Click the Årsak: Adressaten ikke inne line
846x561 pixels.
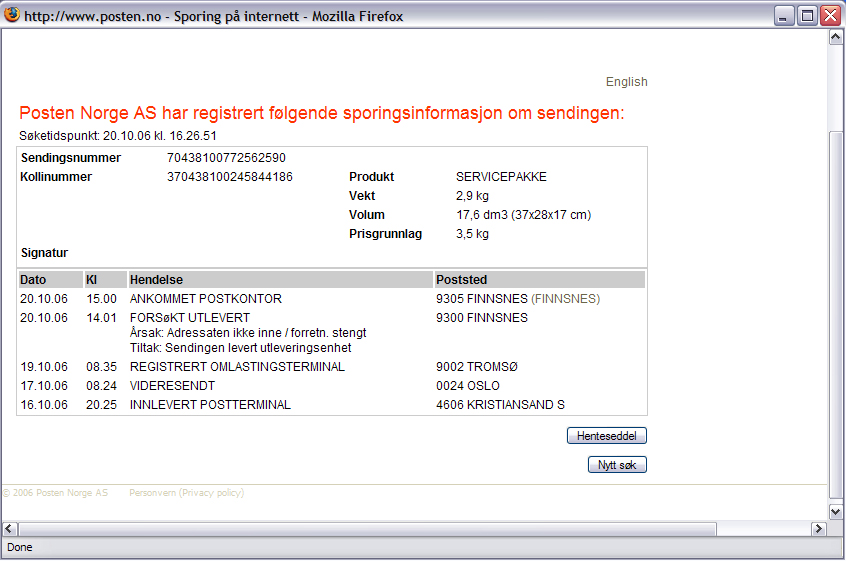pos(248,333)
